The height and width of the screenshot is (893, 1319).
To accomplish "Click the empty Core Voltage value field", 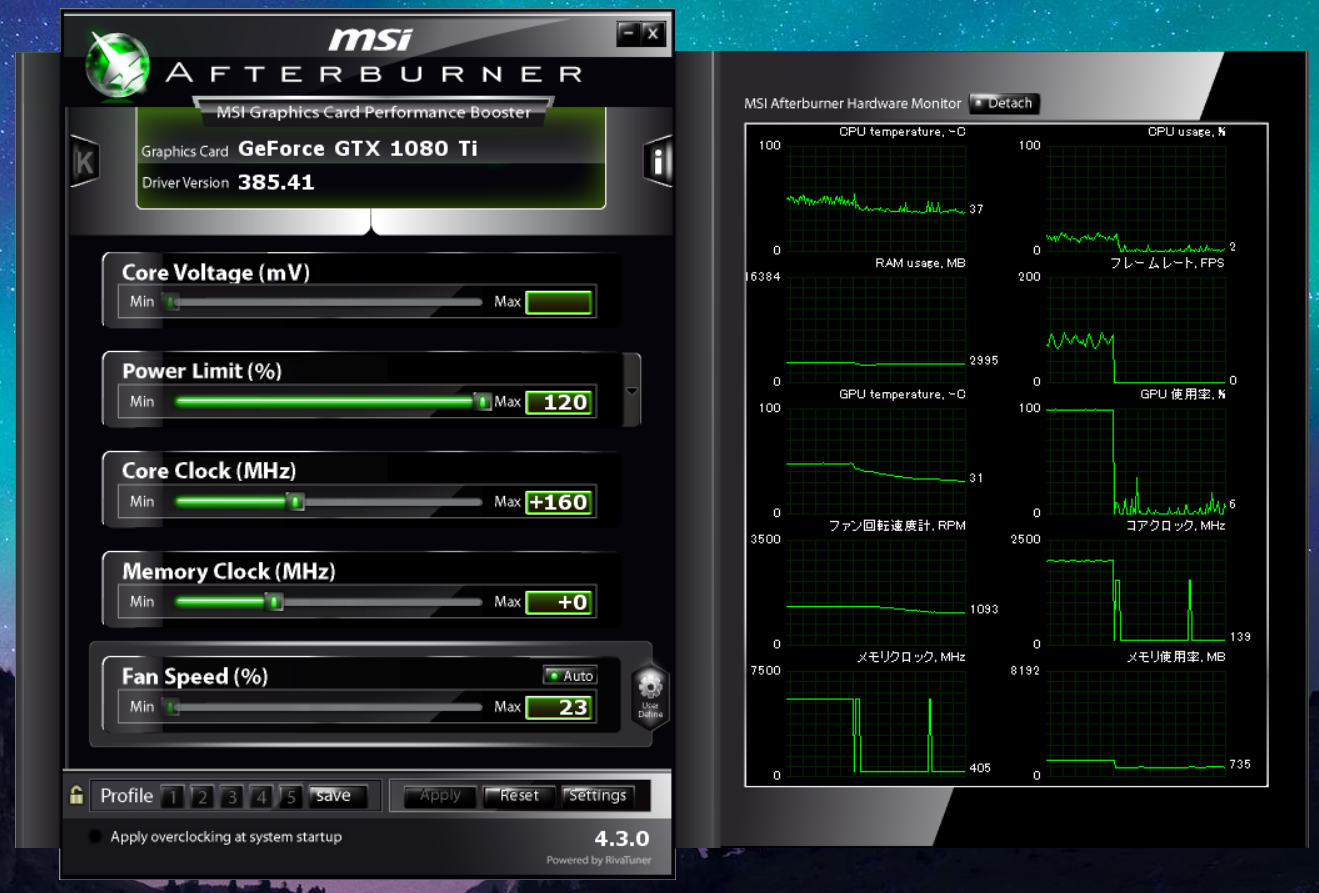I will click(x=559, y=302).
